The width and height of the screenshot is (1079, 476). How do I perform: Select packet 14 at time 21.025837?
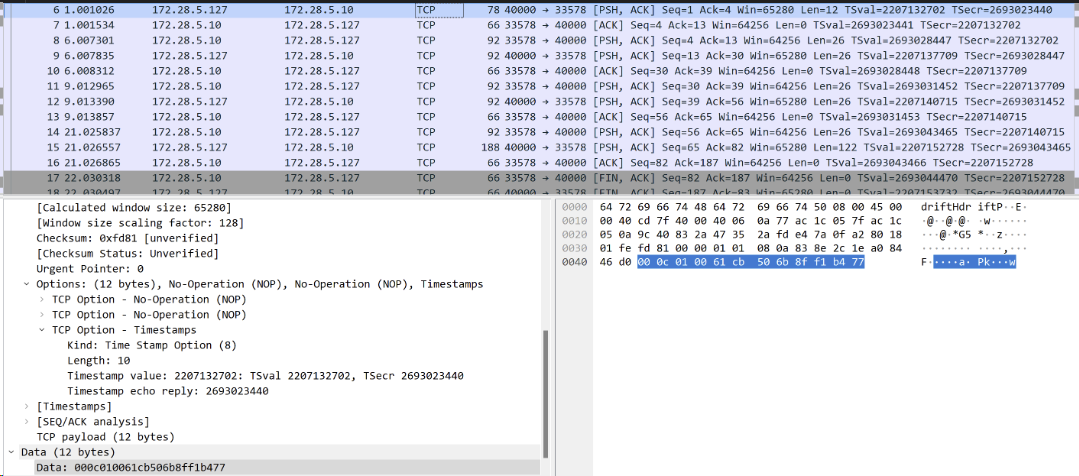(x=540, y=131)
